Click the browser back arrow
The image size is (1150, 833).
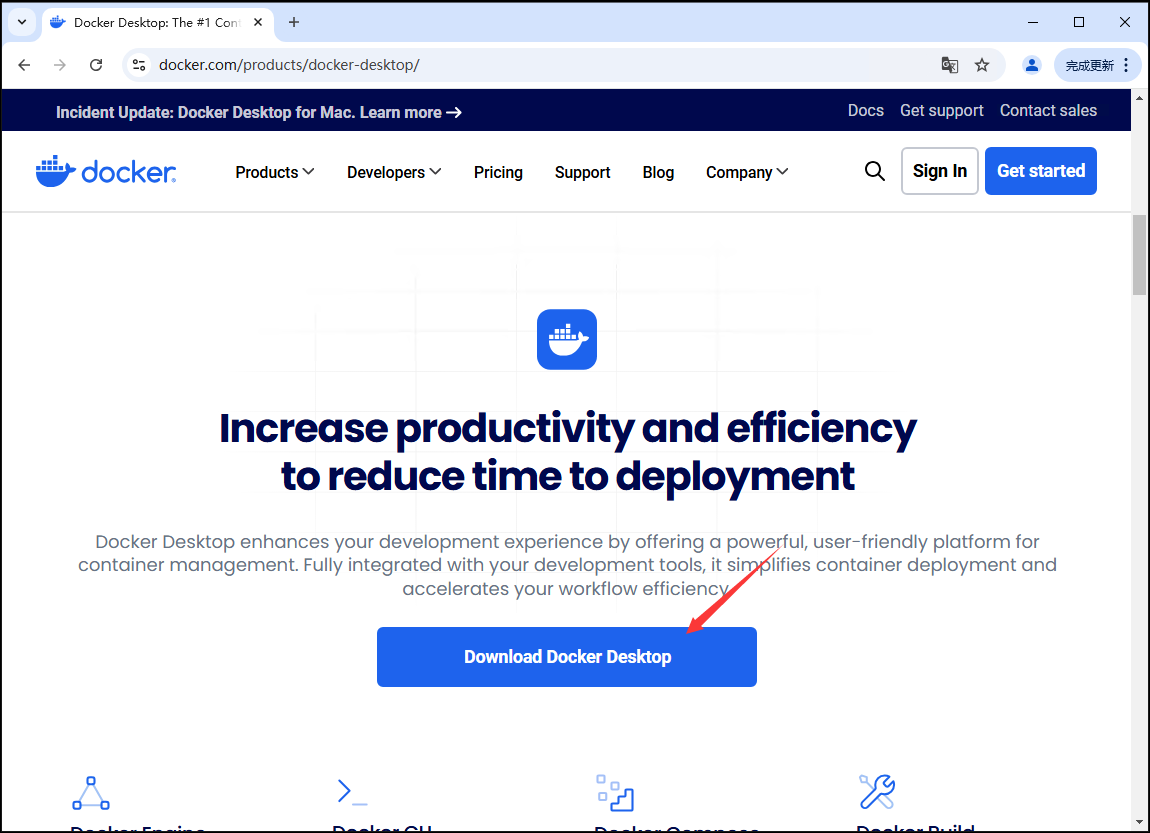[x=24, y=65]
